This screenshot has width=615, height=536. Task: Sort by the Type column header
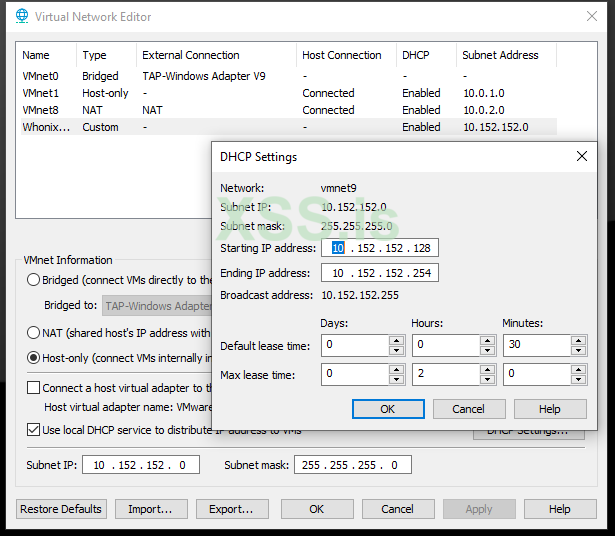click(x=106, y=55)
